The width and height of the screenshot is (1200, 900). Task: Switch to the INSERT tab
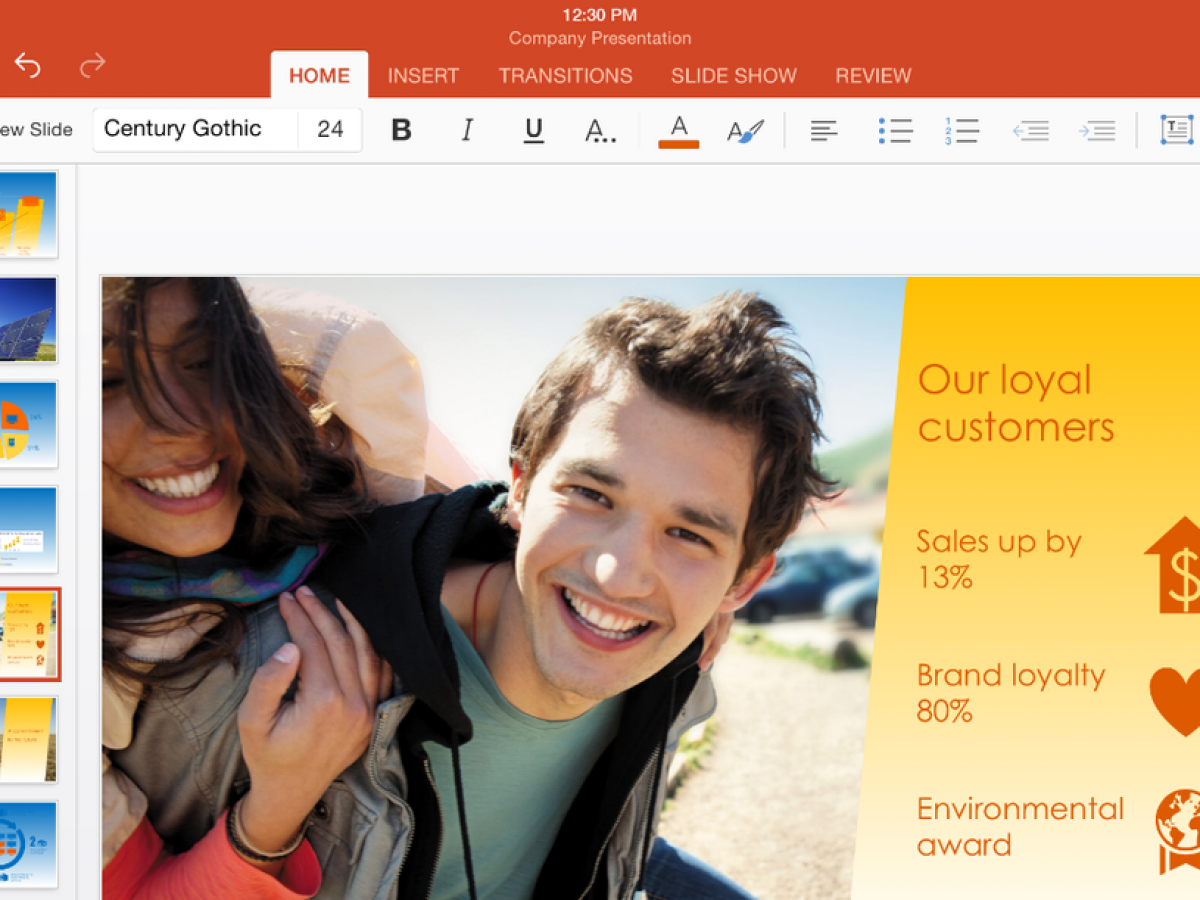(x=423, y=76)
